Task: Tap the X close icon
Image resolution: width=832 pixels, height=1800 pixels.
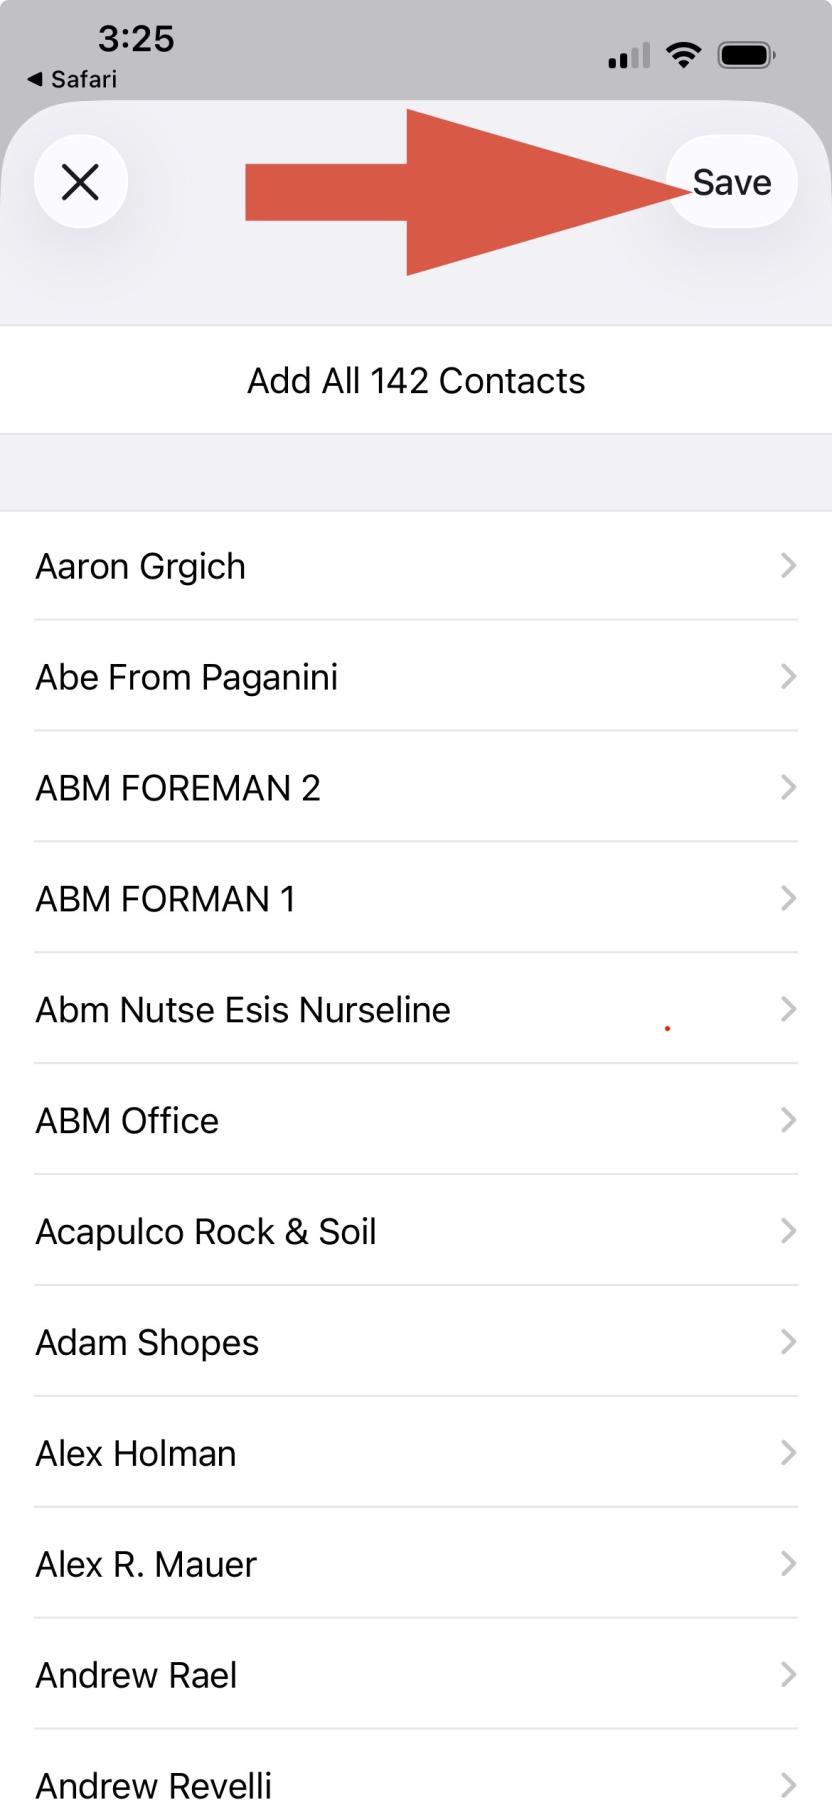Action: (x=80, y=182)
